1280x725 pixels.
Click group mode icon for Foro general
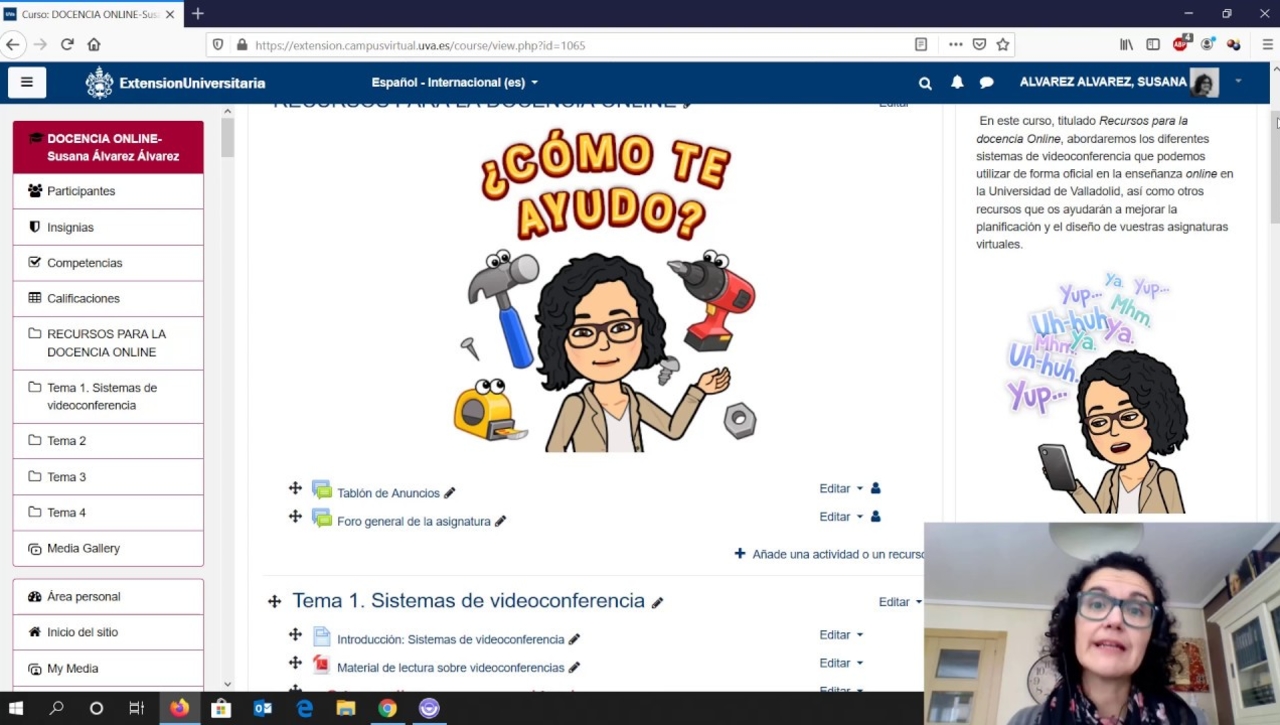876,516
